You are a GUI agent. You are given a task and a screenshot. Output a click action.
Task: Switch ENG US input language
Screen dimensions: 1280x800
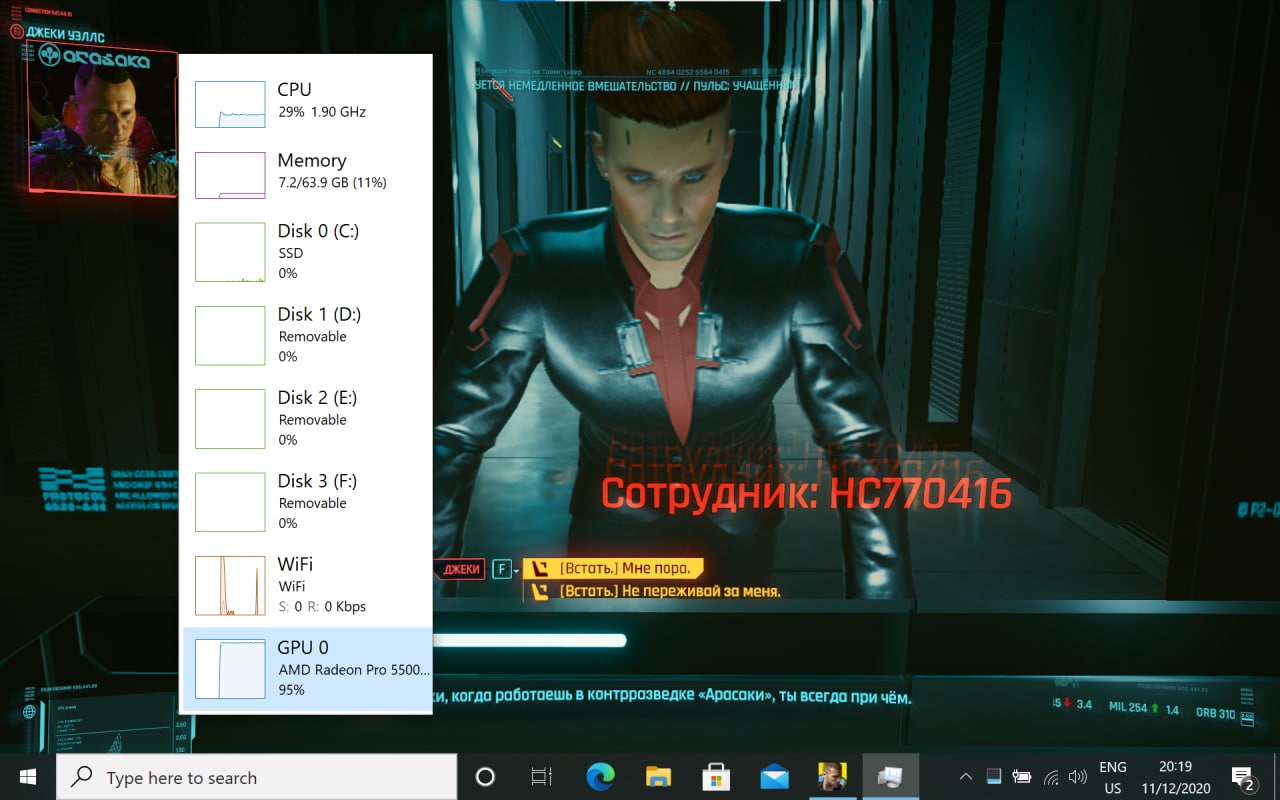[1113, 777]
